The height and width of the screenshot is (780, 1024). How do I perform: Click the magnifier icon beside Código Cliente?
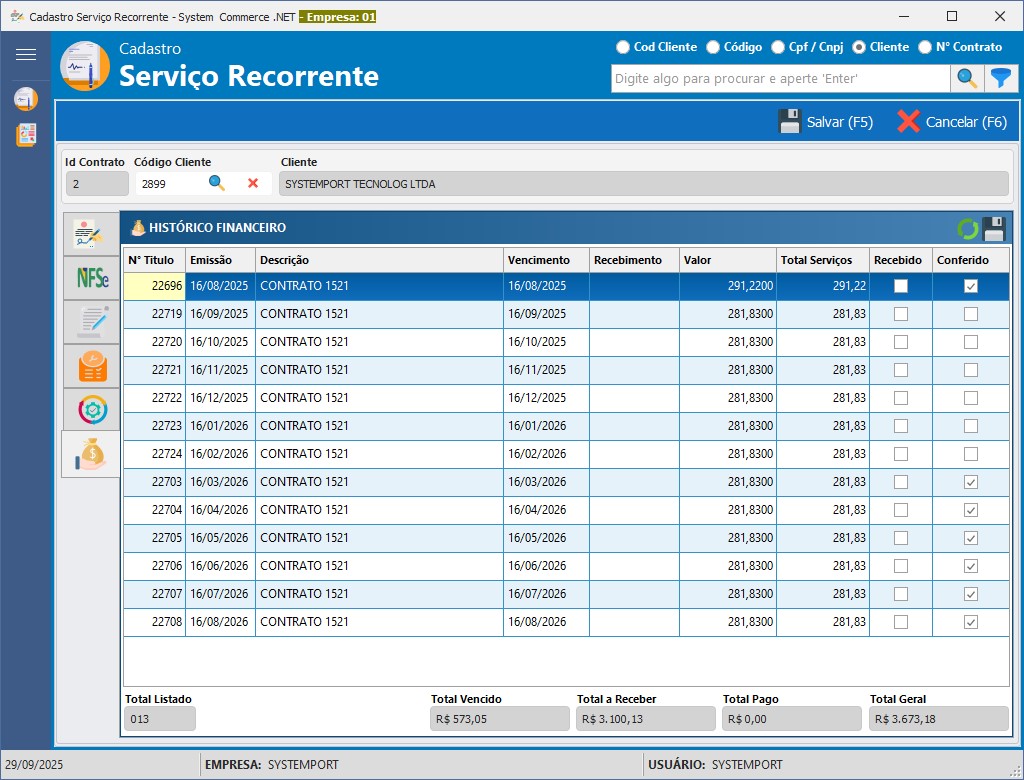[x=217, y=183]
